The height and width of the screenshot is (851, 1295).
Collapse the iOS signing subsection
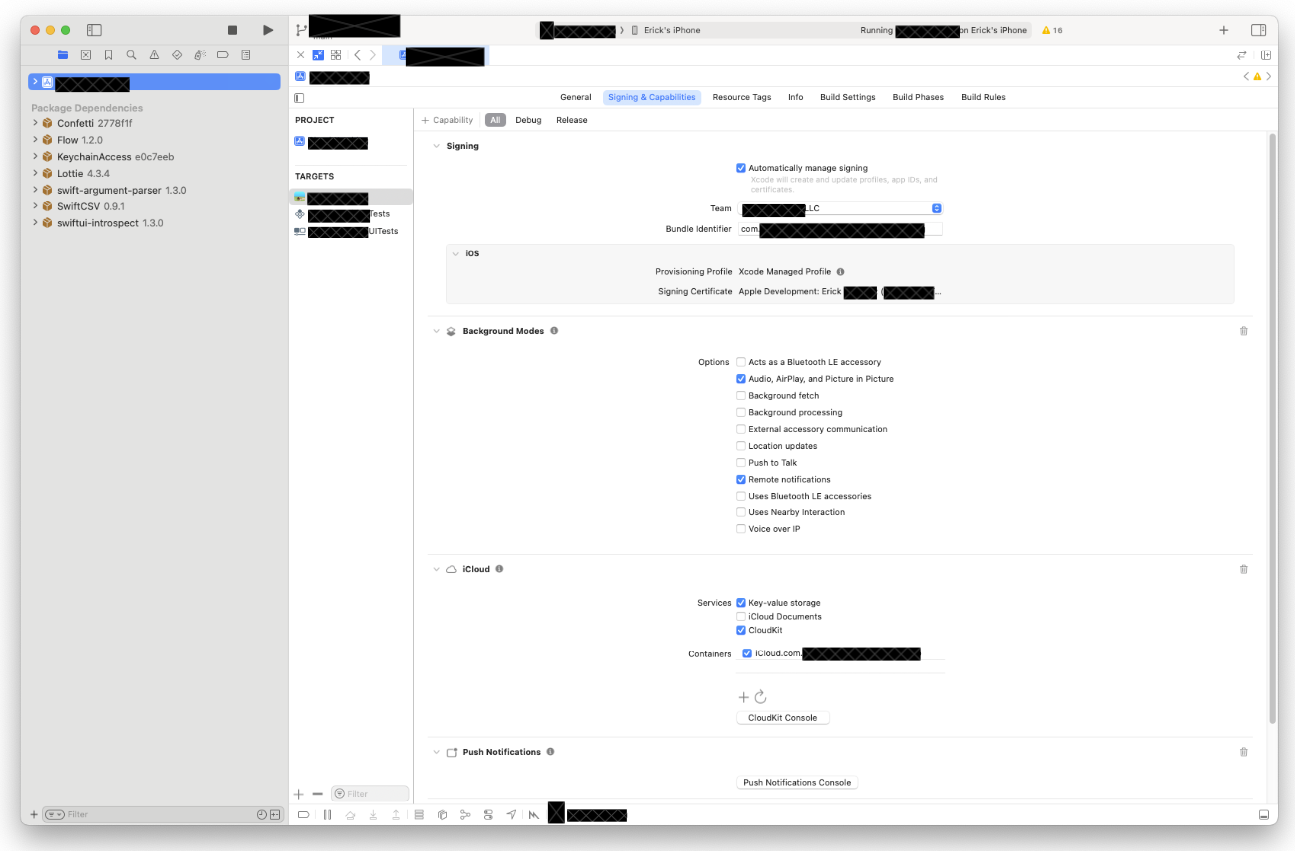456,254
